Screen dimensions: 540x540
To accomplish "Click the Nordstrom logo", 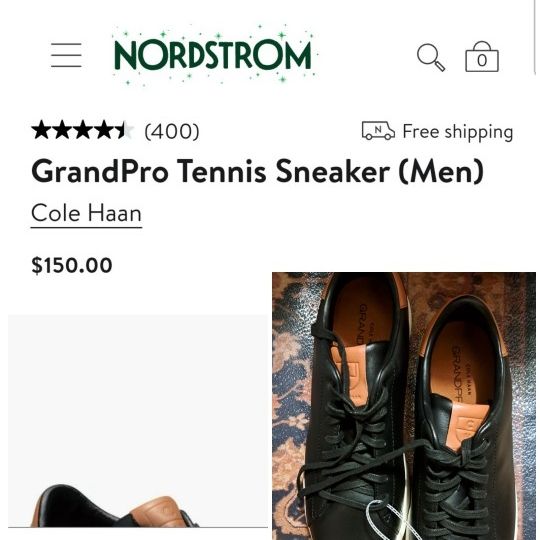I will [214, 55].
